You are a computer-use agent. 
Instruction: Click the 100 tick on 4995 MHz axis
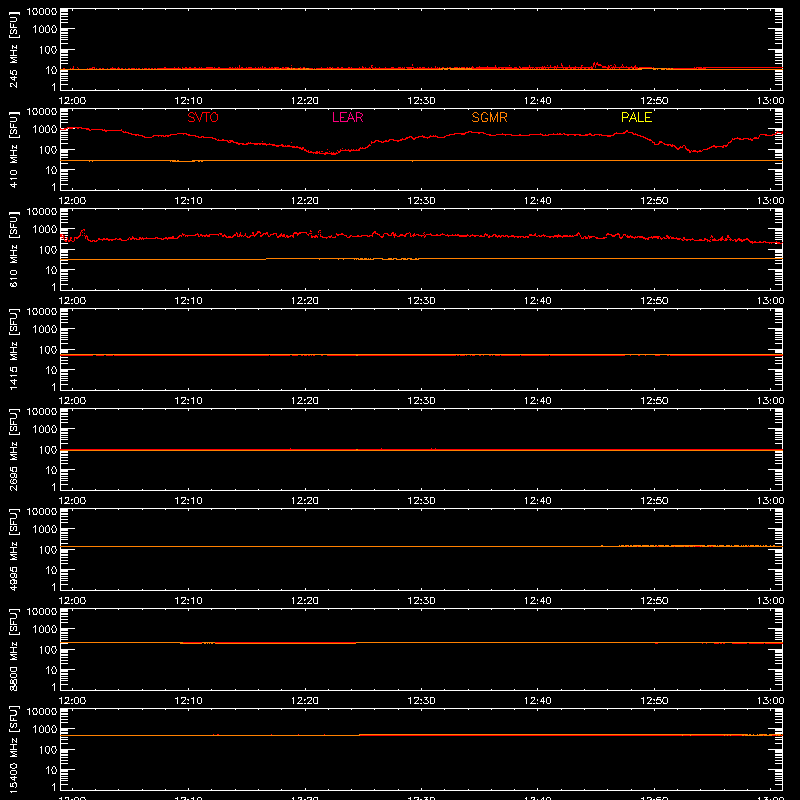(x=48, y=550)
